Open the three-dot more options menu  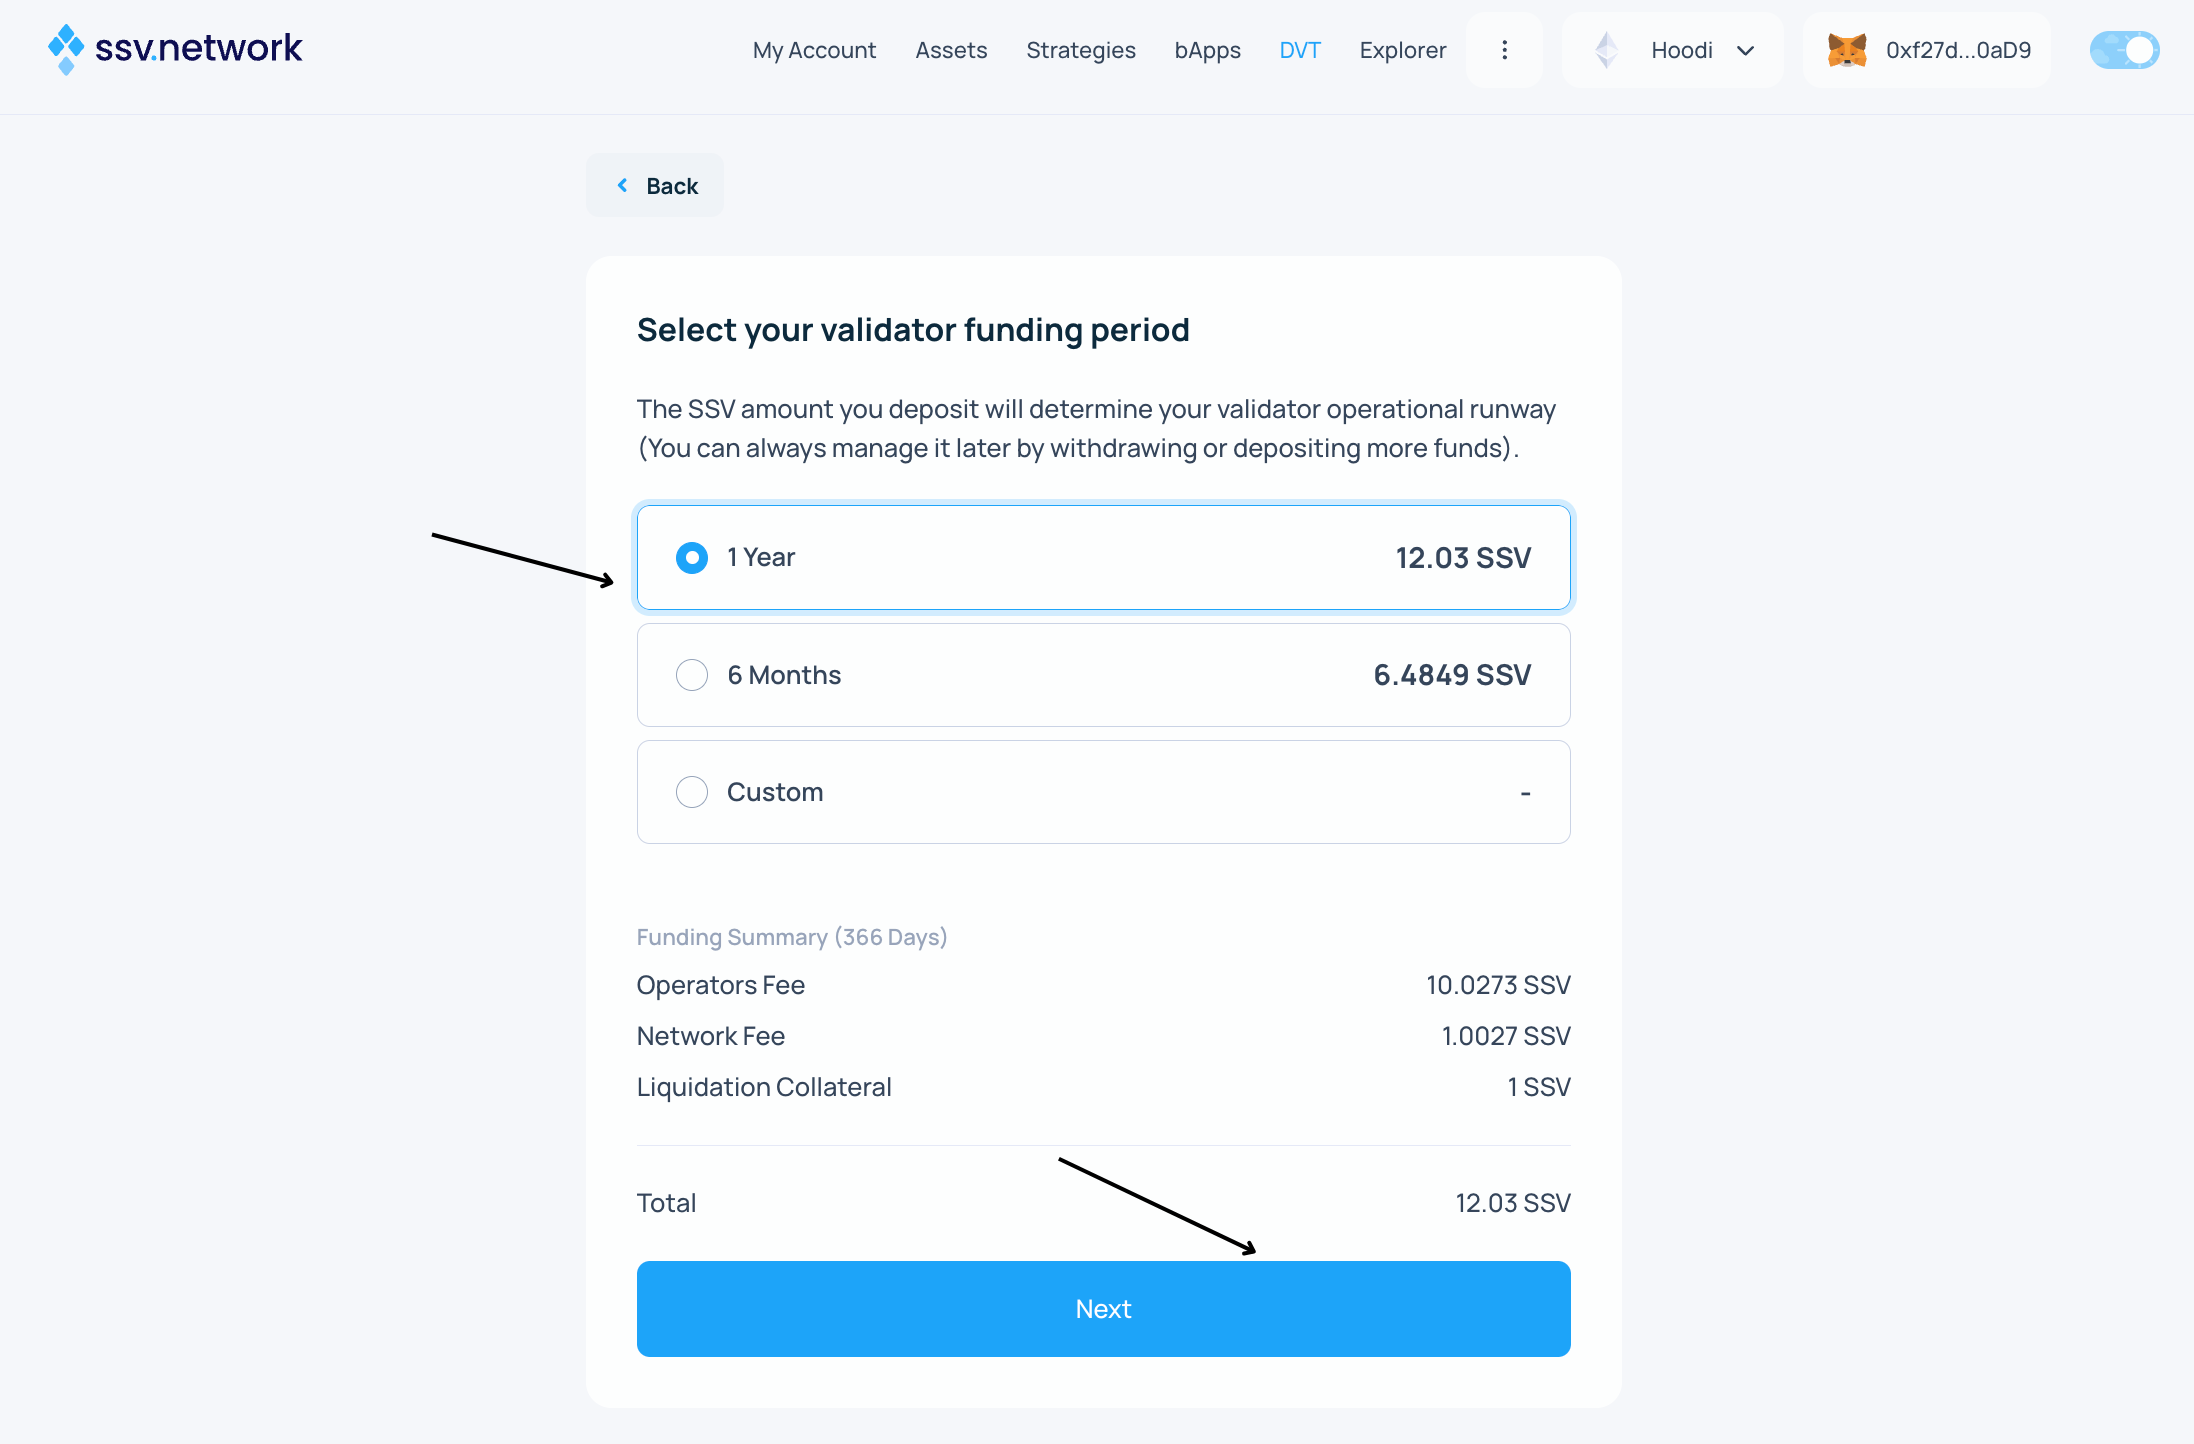(1504, 50)
